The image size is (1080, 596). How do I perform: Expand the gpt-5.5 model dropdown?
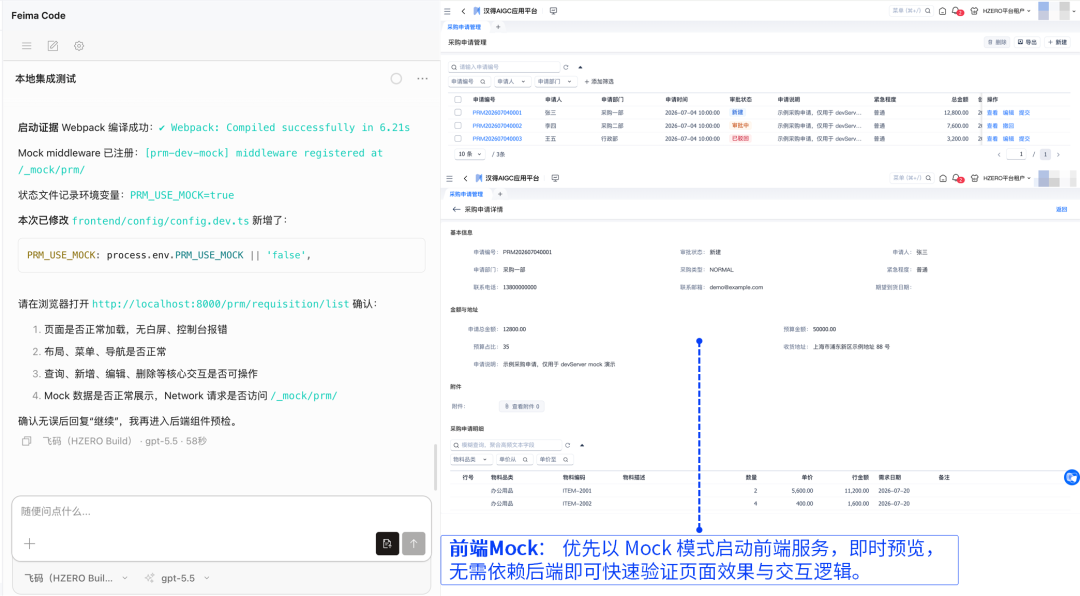(177, 578)
